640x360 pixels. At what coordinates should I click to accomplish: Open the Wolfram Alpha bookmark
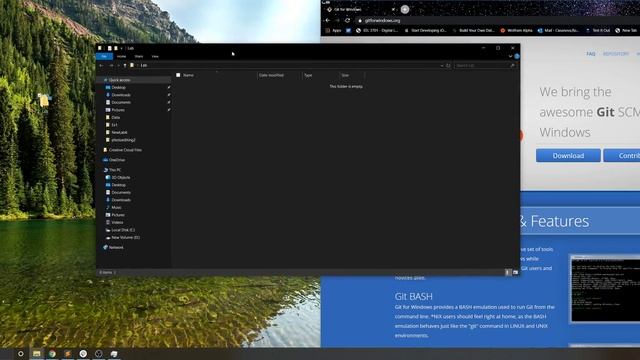(516, 31)
